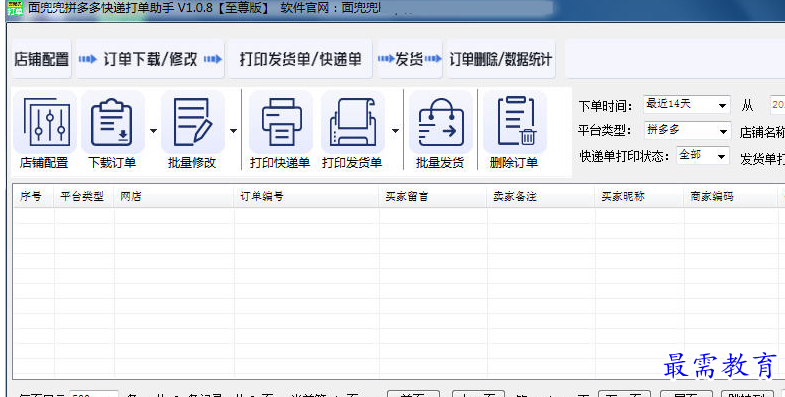
Task: Select the 发货 workflow step
Action: tap(410, 59)
